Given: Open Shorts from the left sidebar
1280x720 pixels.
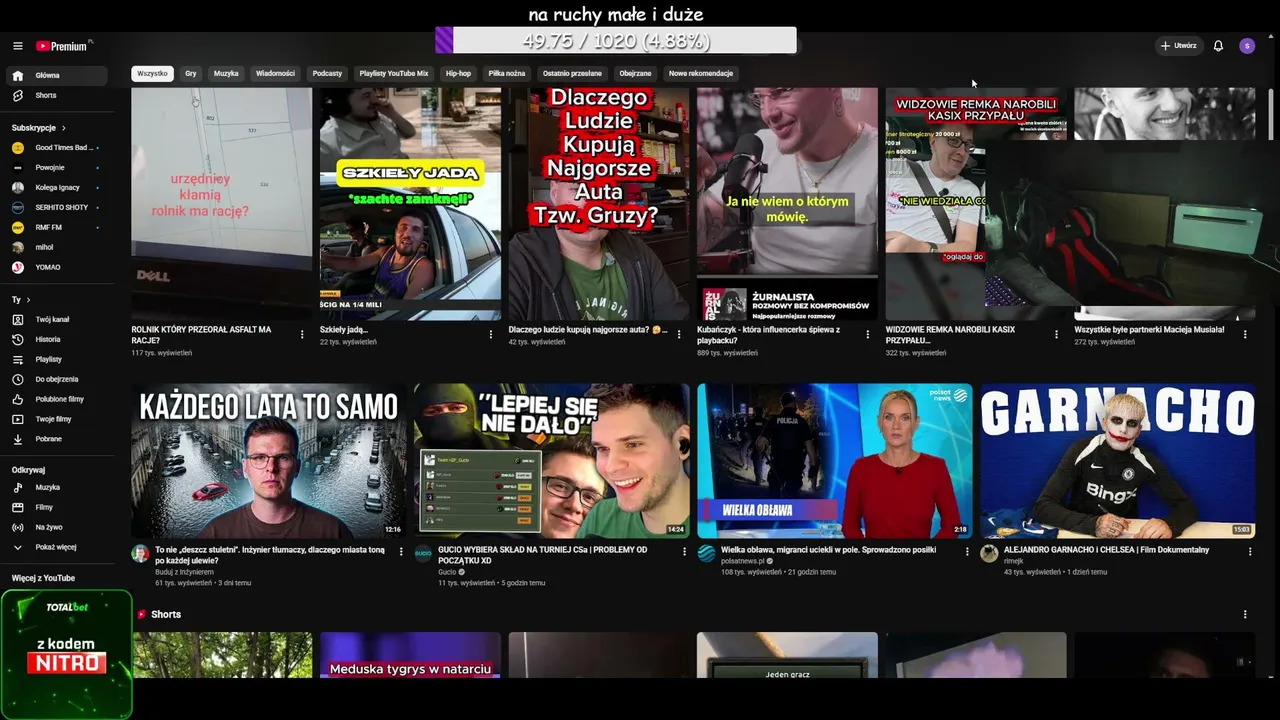Looking at the screenshot, I should pos(57,96).
